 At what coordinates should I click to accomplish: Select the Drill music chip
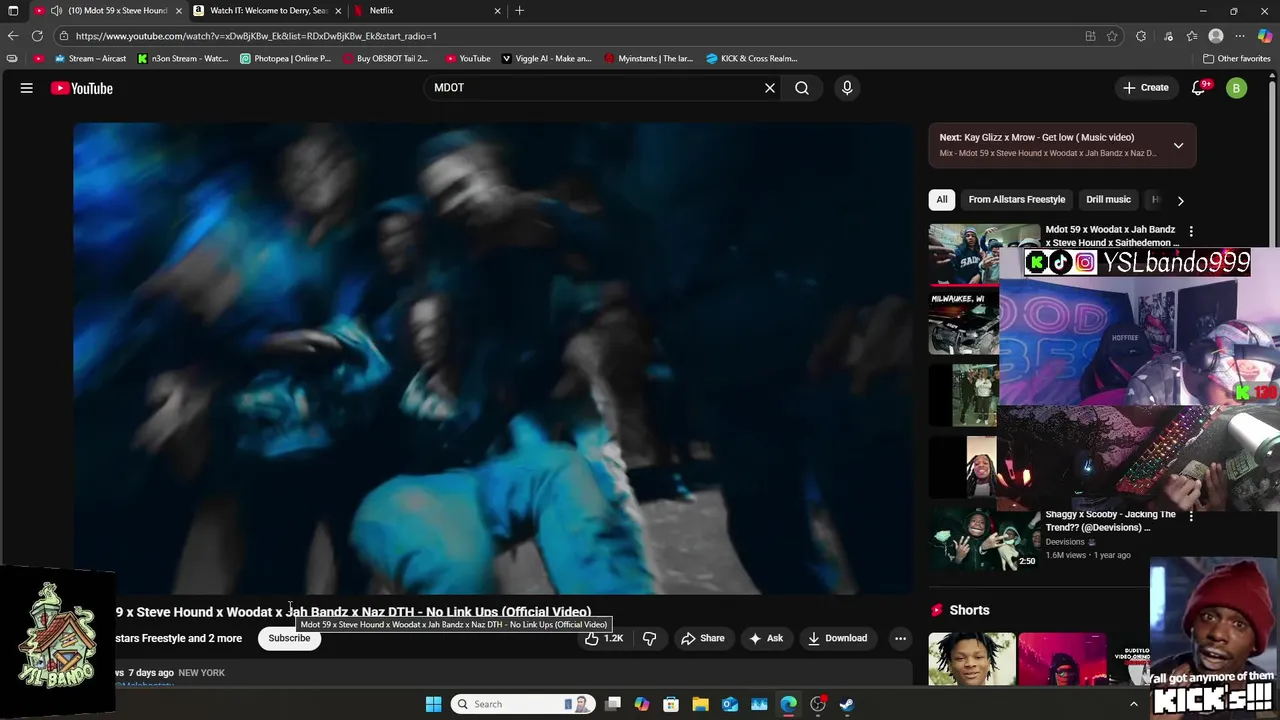click(1108, 199)
